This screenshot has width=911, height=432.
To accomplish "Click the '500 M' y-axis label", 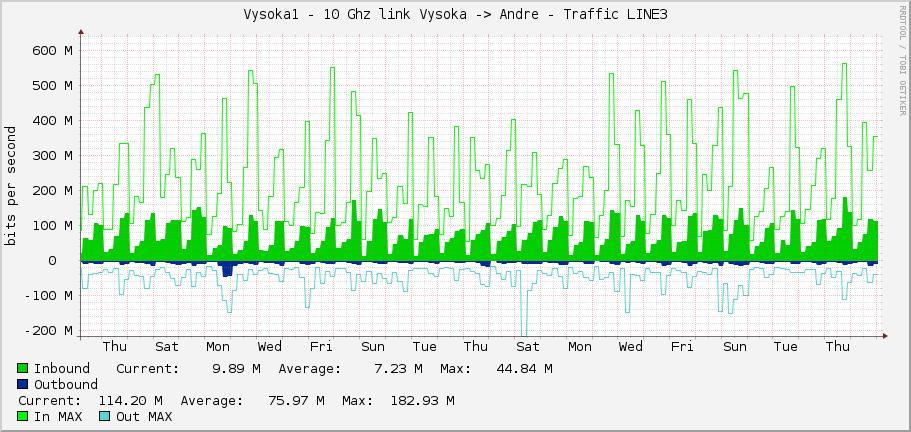I will pos(52,85).
